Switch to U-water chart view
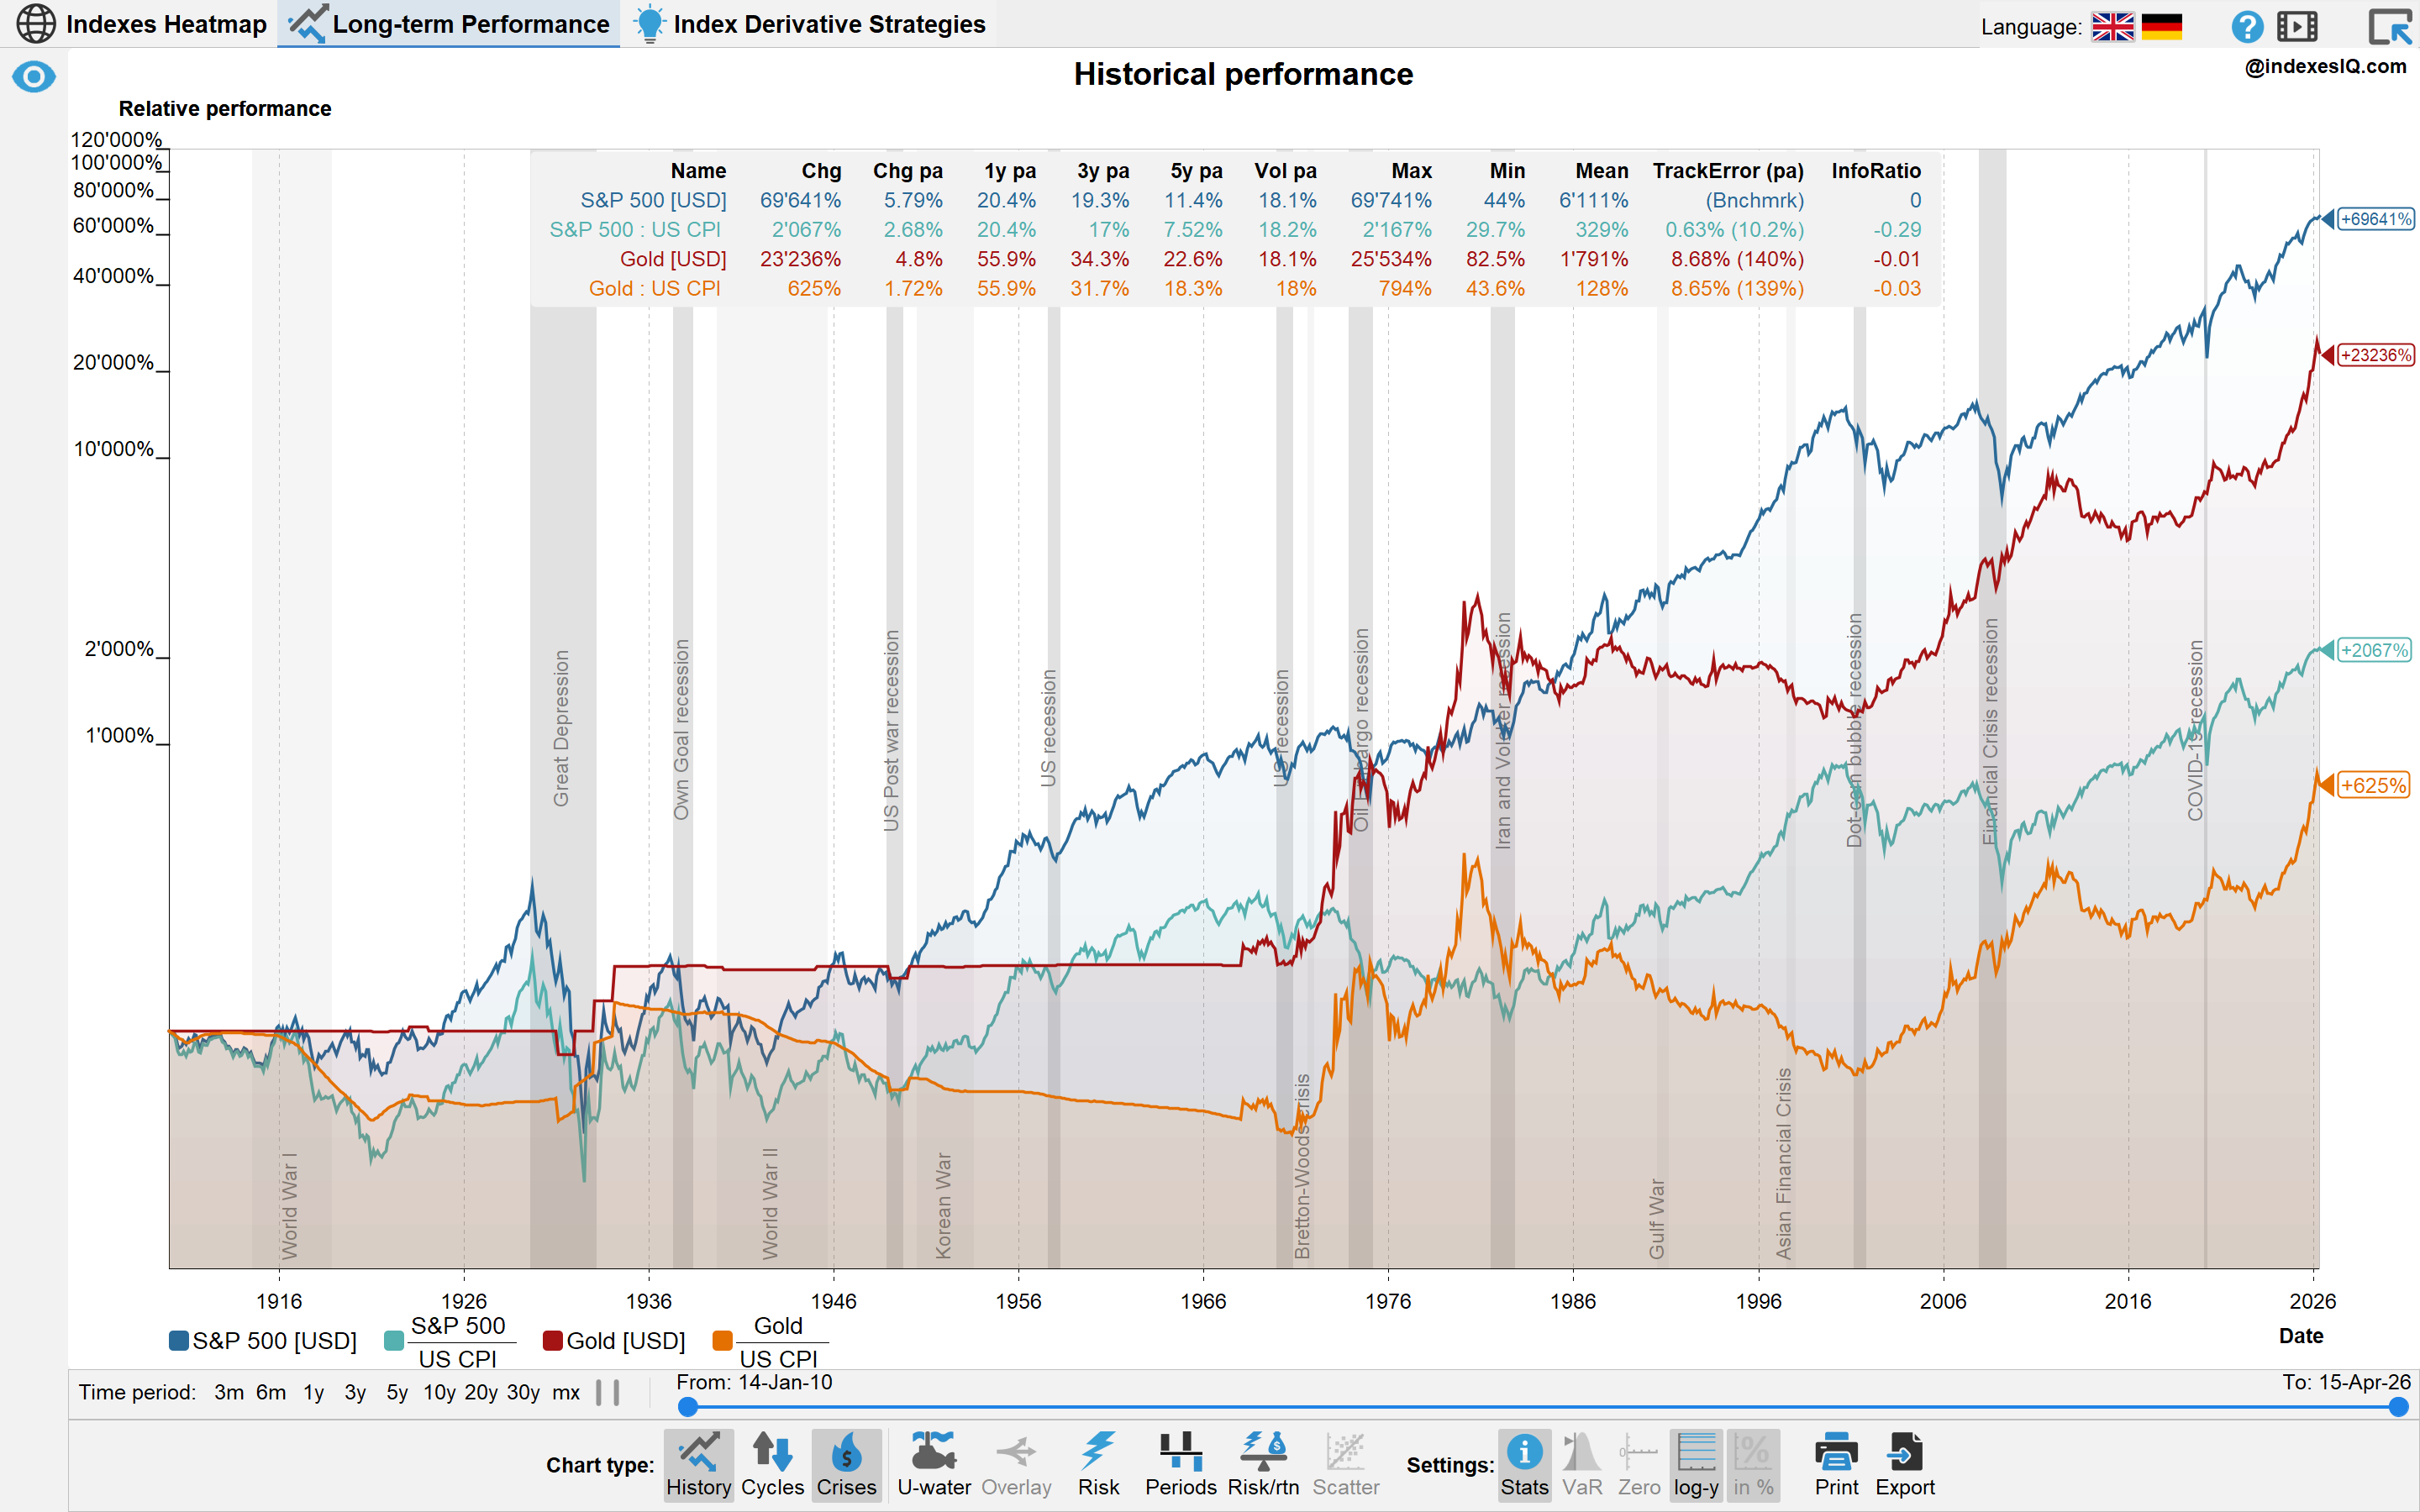 pyautogui.click(x=934, y=1464)
